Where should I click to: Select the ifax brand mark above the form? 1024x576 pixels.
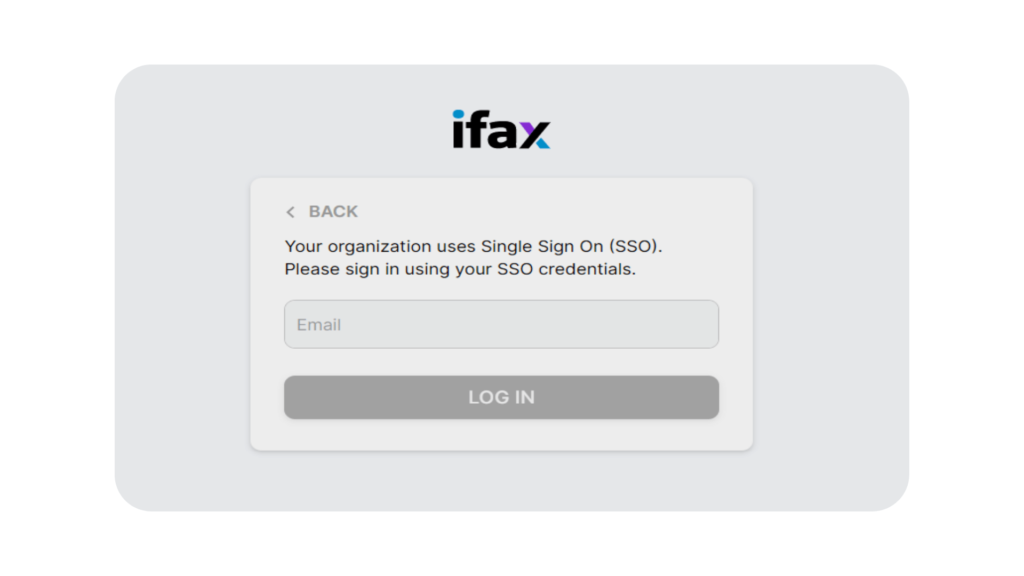click(500, 128)
